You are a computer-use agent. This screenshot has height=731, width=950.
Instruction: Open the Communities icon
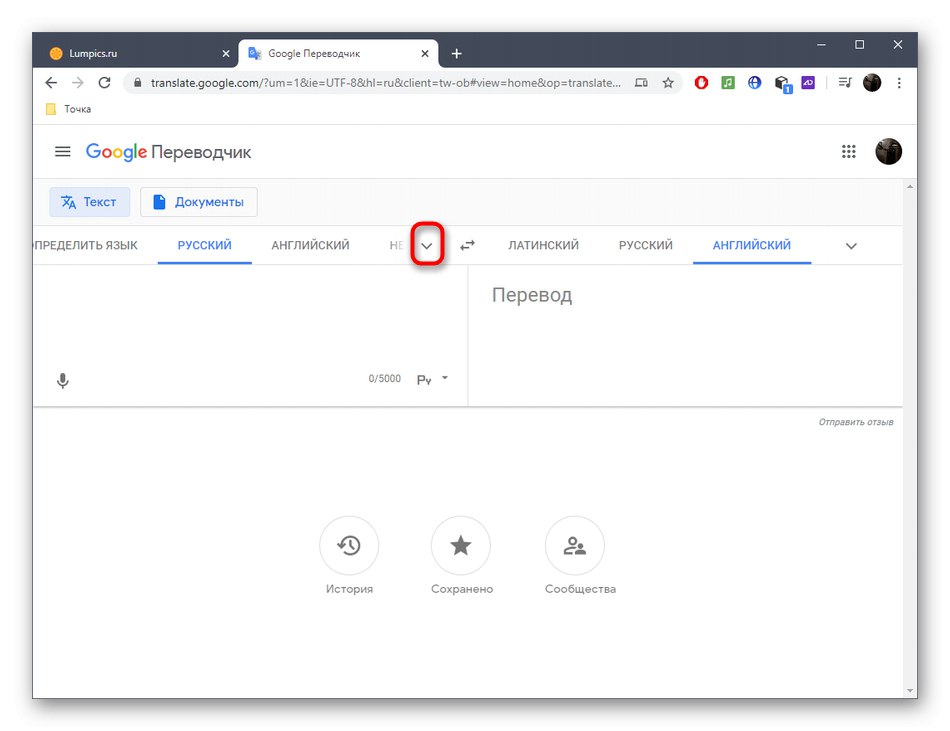click(574, 545)
